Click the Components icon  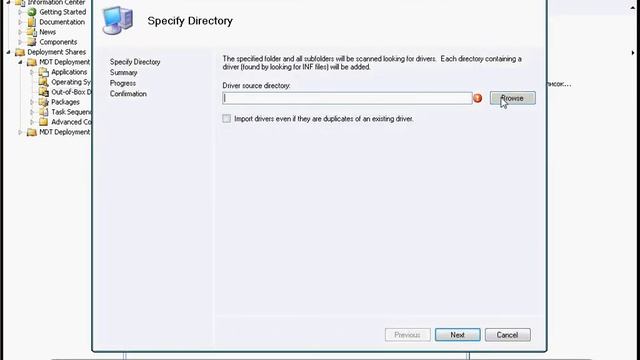coord(32,42)
